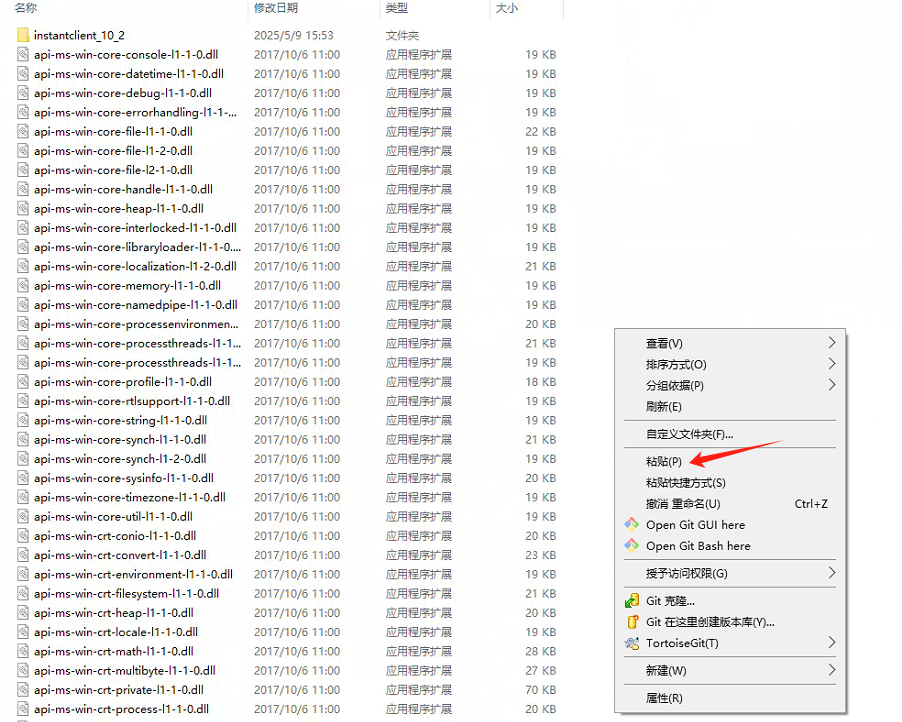Expand the 排序方式(O) submenu arrow
Screen dimensions: 902x722
[832, 364]
